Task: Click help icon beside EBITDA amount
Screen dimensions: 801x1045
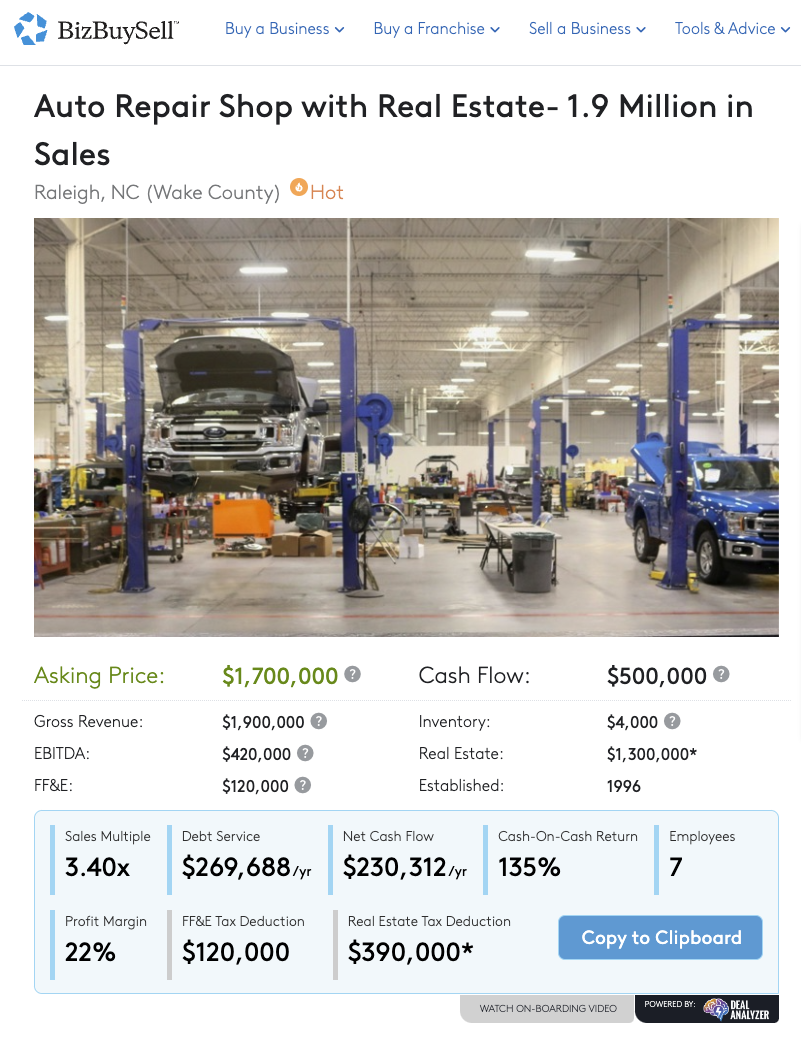Action: (305, 753)
